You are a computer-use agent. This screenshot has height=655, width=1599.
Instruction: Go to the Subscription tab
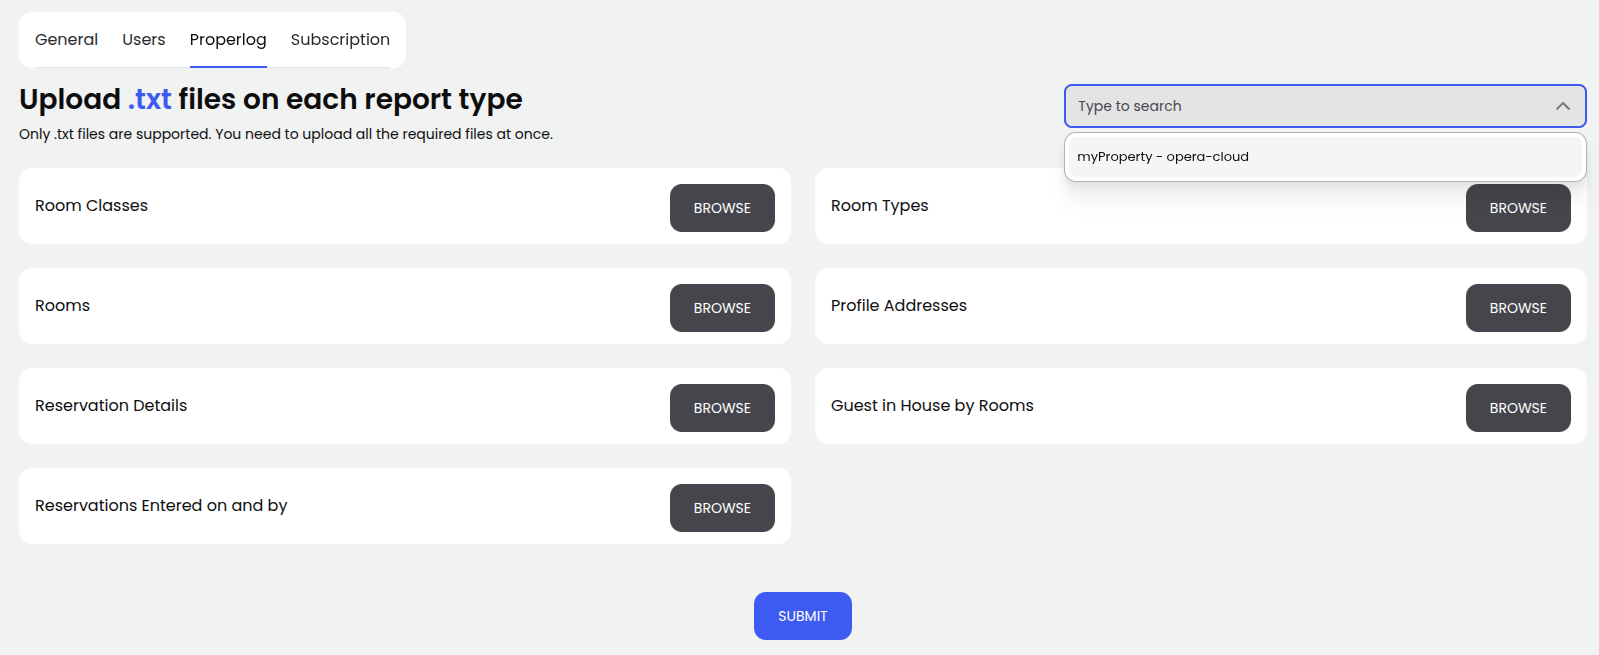[x=340, y=40]
